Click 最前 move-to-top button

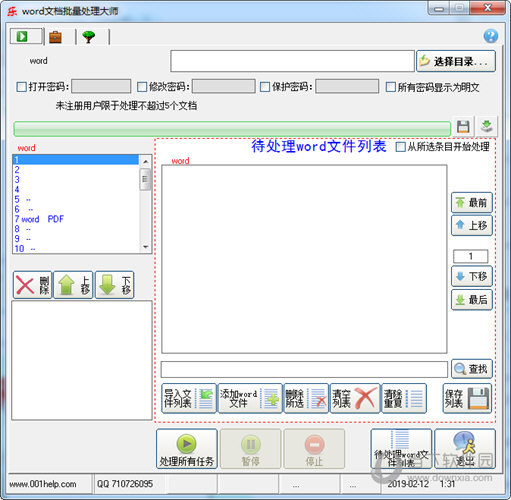(x=472, y=202)
